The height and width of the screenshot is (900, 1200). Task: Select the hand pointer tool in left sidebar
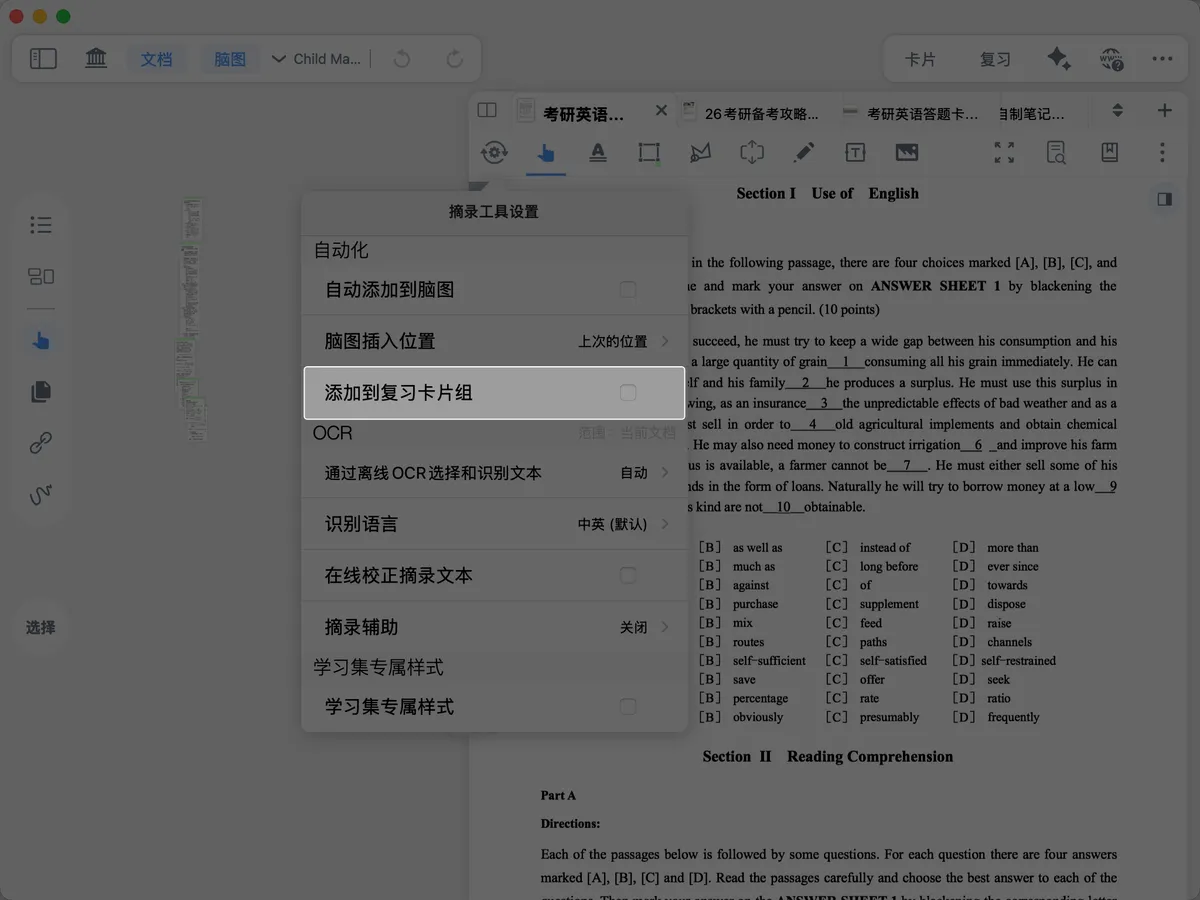(41, 341)
